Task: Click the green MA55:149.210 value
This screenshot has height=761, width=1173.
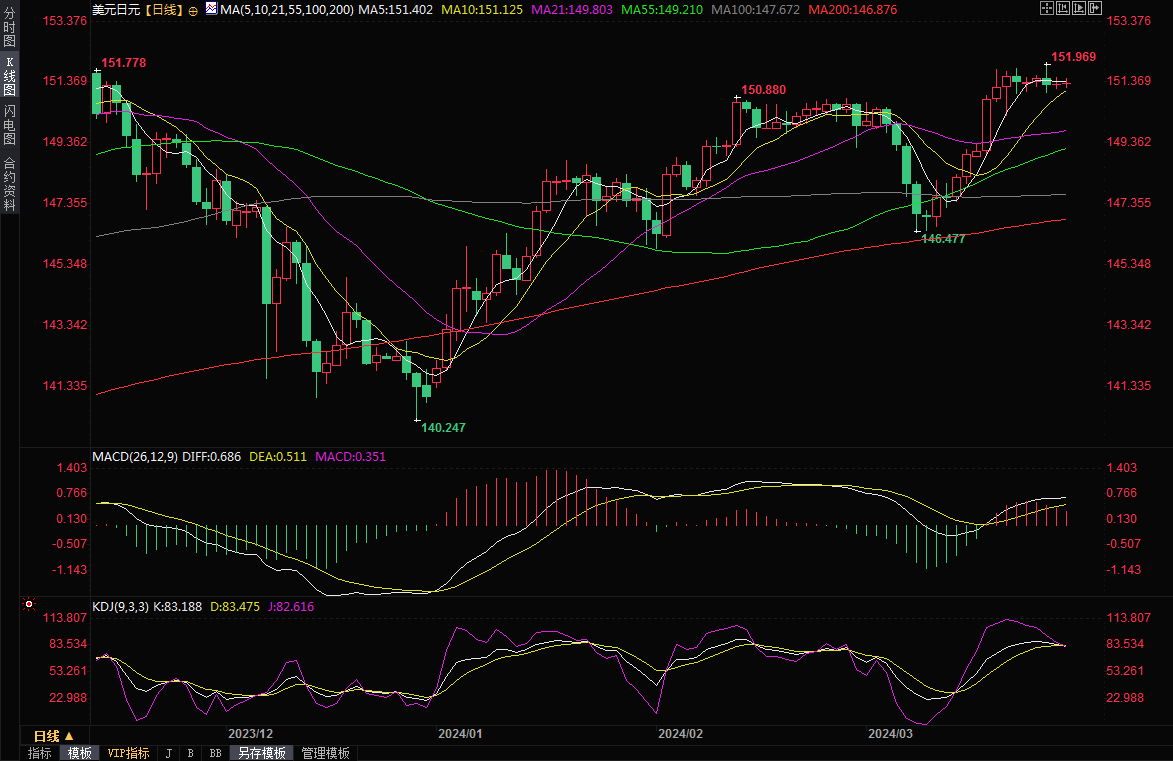Action: 662,10
